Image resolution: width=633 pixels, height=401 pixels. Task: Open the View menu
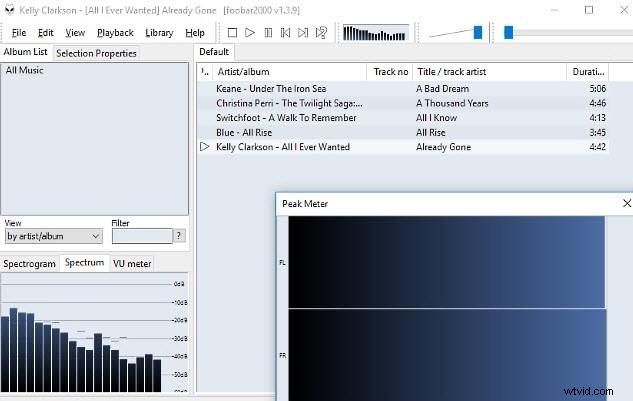click(75, 33)
